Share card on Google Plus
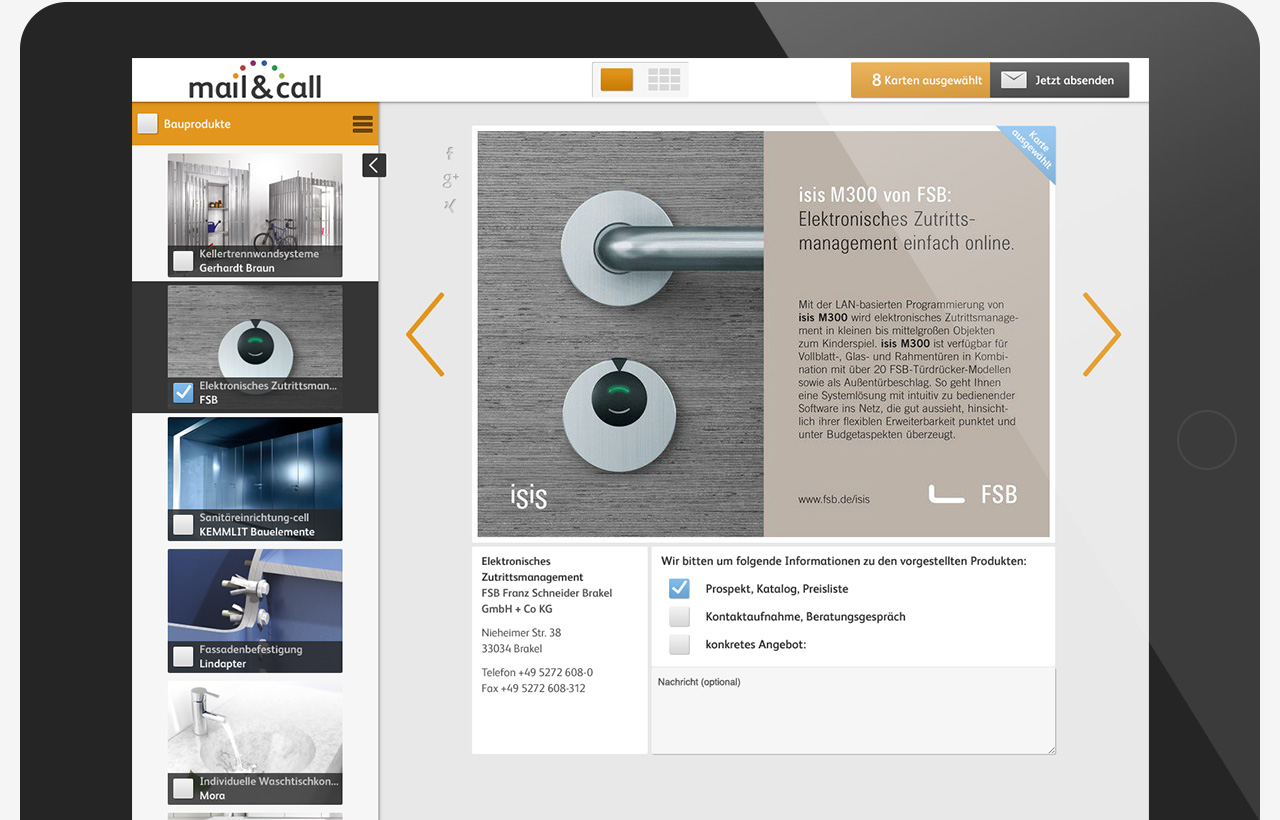 (450, 180)
